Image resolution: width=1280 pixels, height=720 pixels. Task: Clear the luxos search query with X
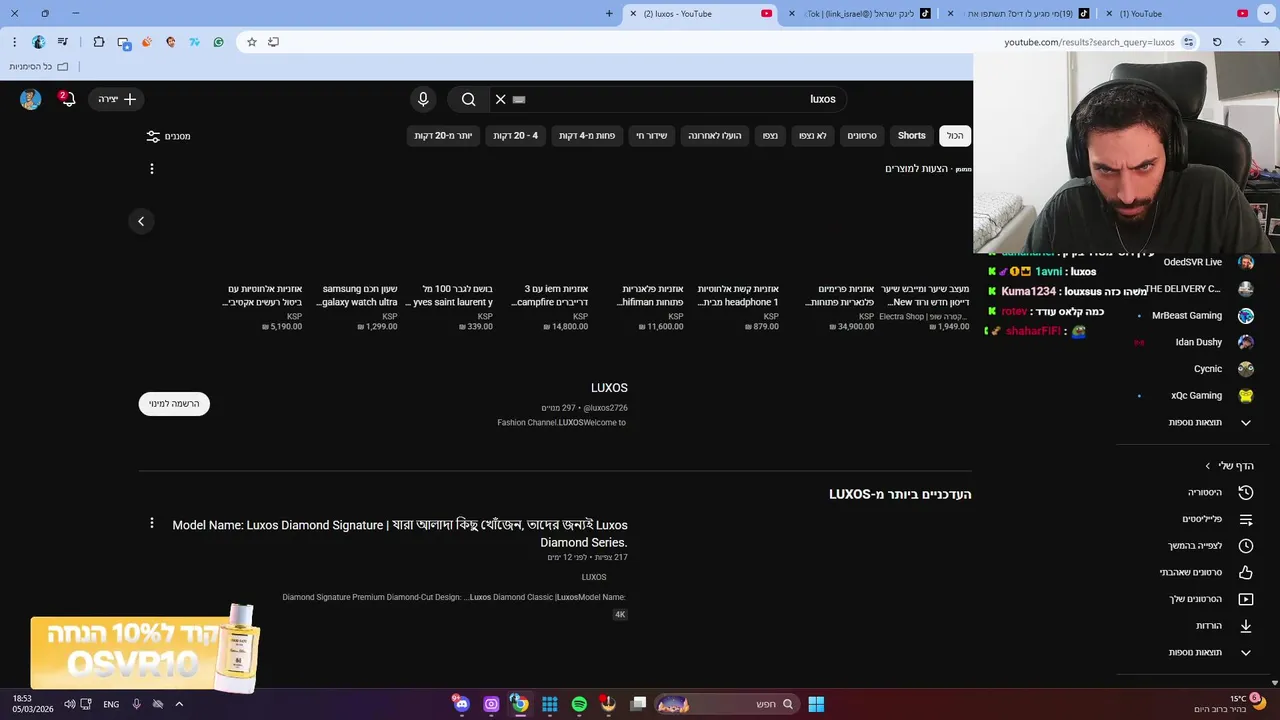pos(500,99)
